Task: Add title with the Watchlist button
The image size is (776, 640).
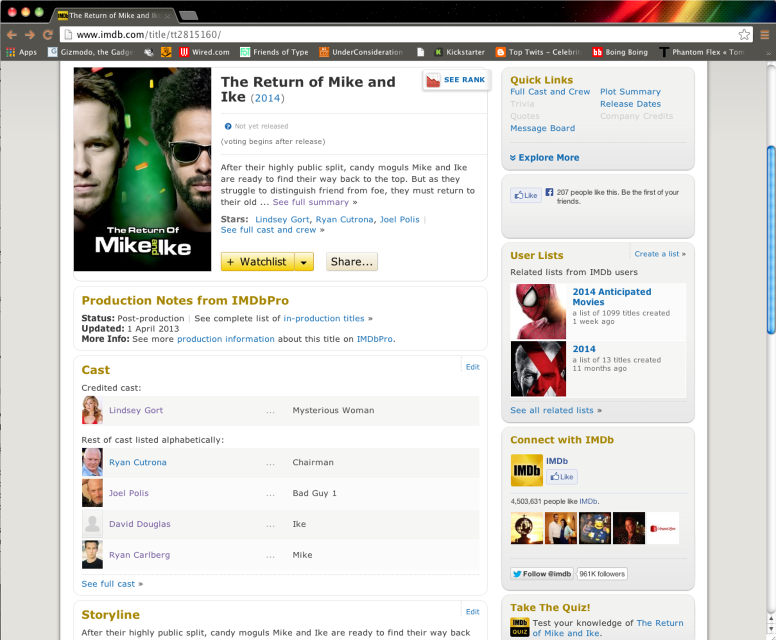Action: click(x=257, y=261)
